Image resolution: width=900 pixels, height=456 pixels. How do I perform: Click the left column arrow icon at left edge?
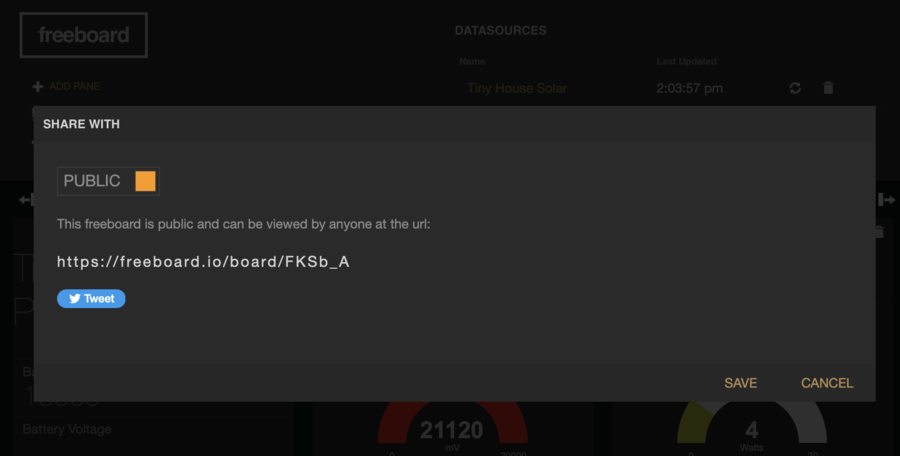(25, 200)
